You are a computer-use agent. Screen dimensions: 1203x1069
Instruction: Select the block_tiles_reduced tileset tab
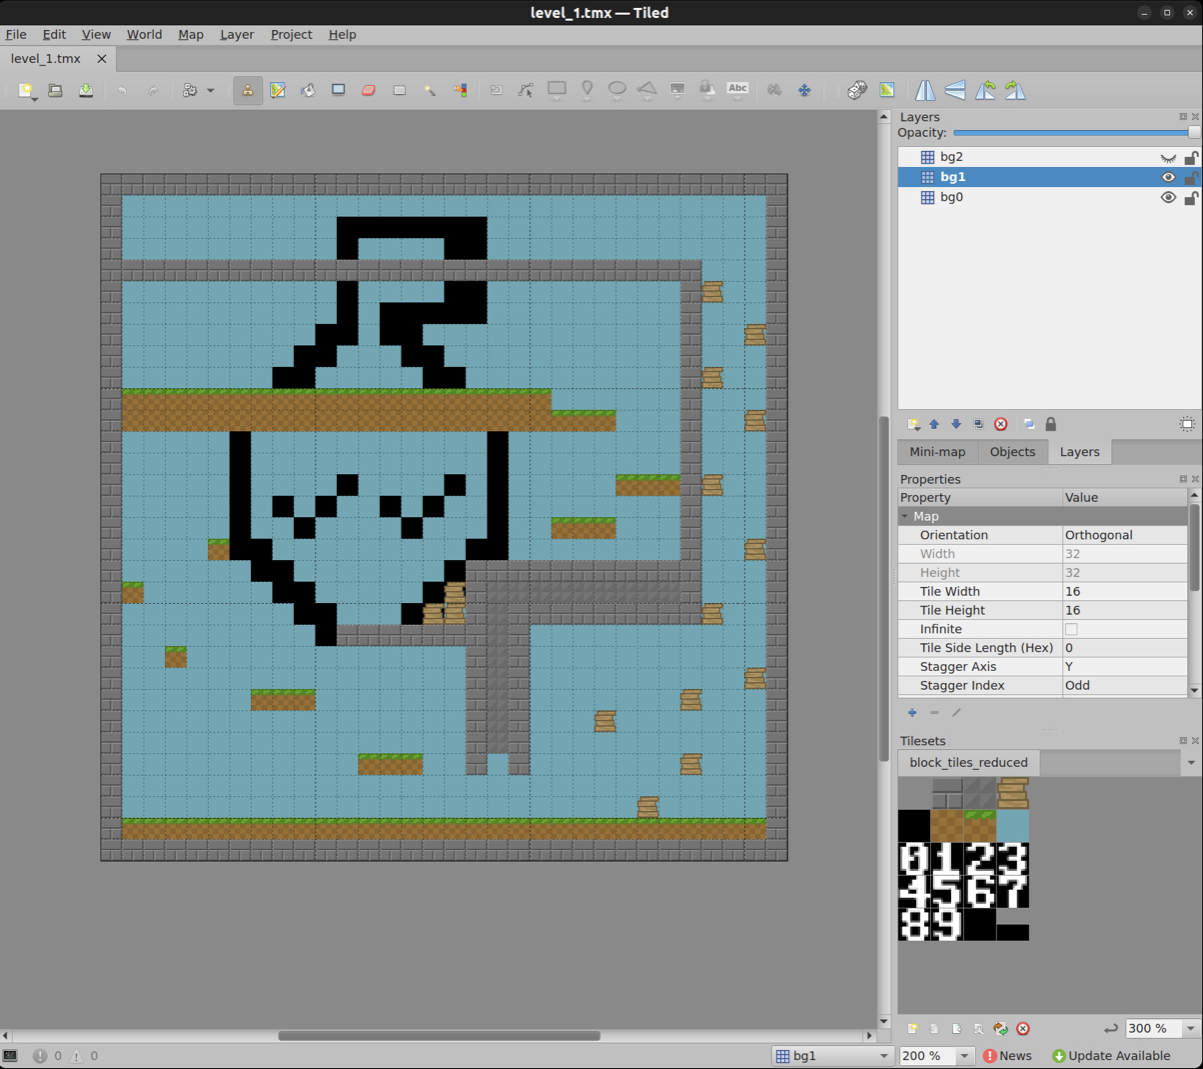coord(968,763)
